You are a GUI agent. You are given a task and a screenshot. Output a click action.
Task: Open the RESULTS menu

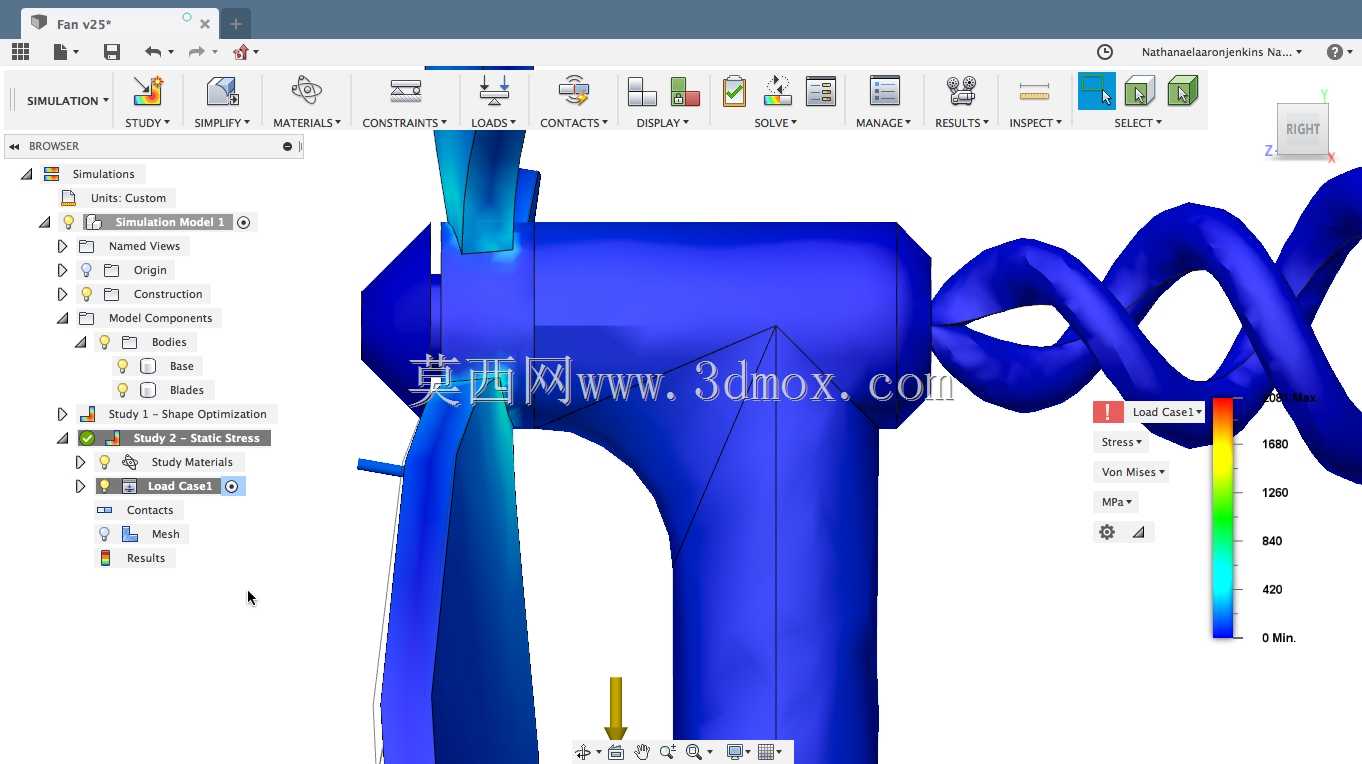pos(962,123)
